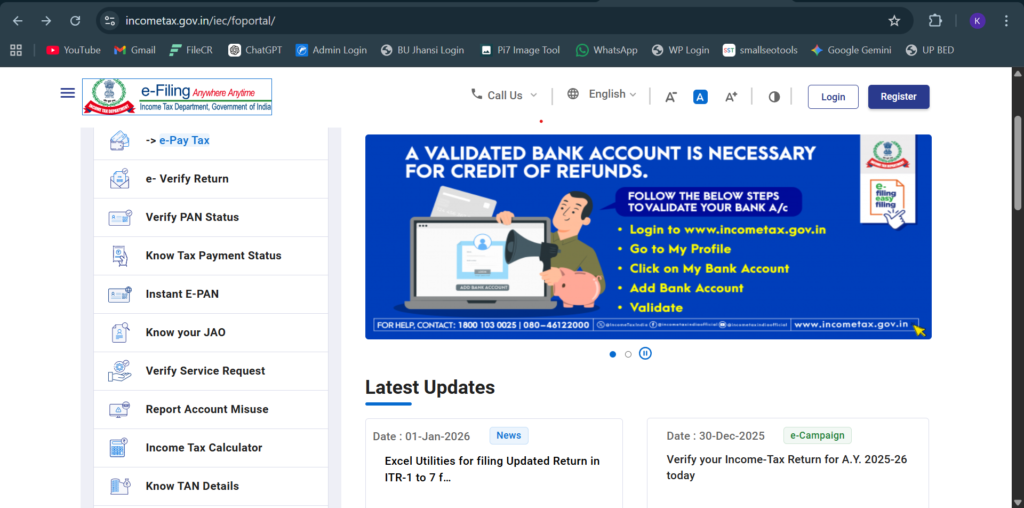This screenshot has height=508, width=1024.
Task: Click the browser address bar URL
Action: (200, 21)
